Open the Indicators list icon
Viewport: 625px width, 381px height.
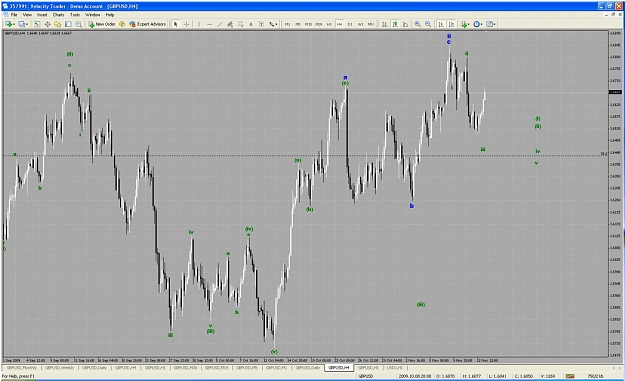point(464,24)
